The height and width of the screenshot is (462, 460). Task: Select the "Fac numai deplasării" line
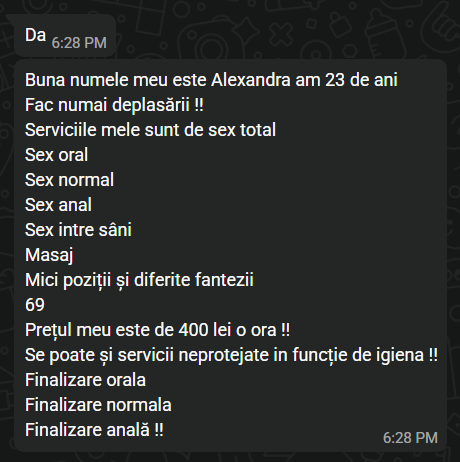click(114, 105)
